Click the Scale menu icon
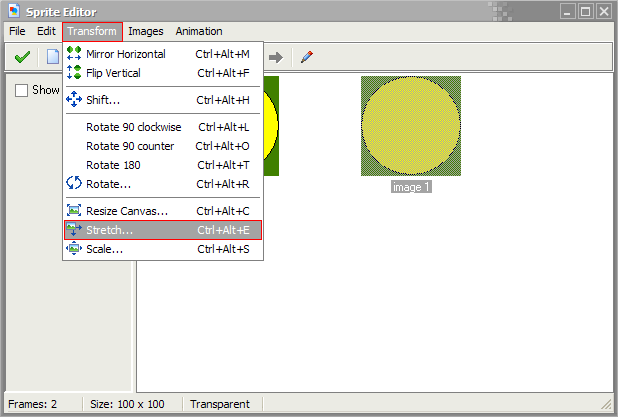Viewport: 618px width, 417px height. pyautogui.click(x=74, y=249)
